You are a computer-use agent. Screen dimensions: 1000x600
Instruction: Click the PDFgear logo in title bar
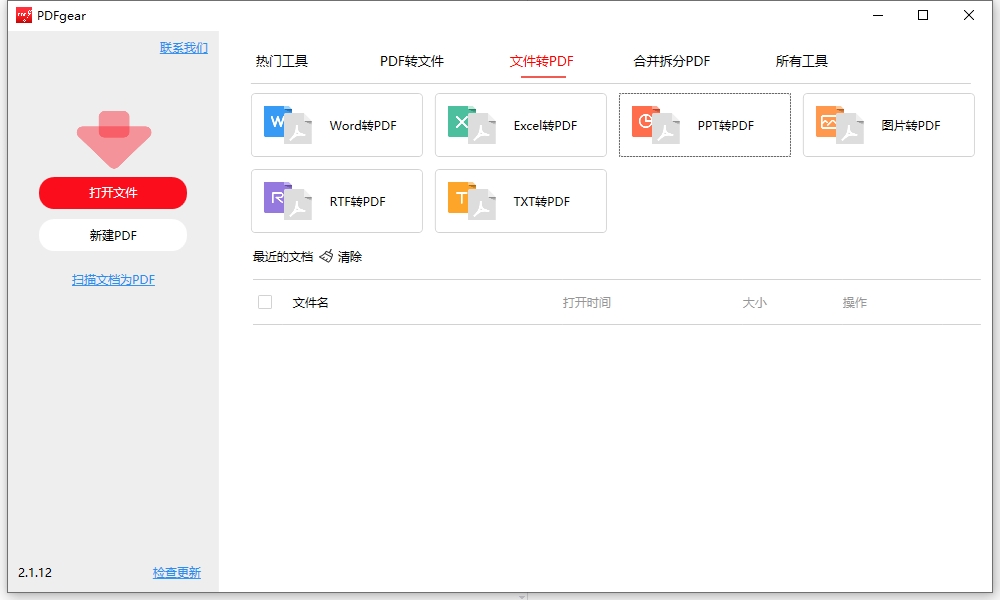click(x=24, y=15)
